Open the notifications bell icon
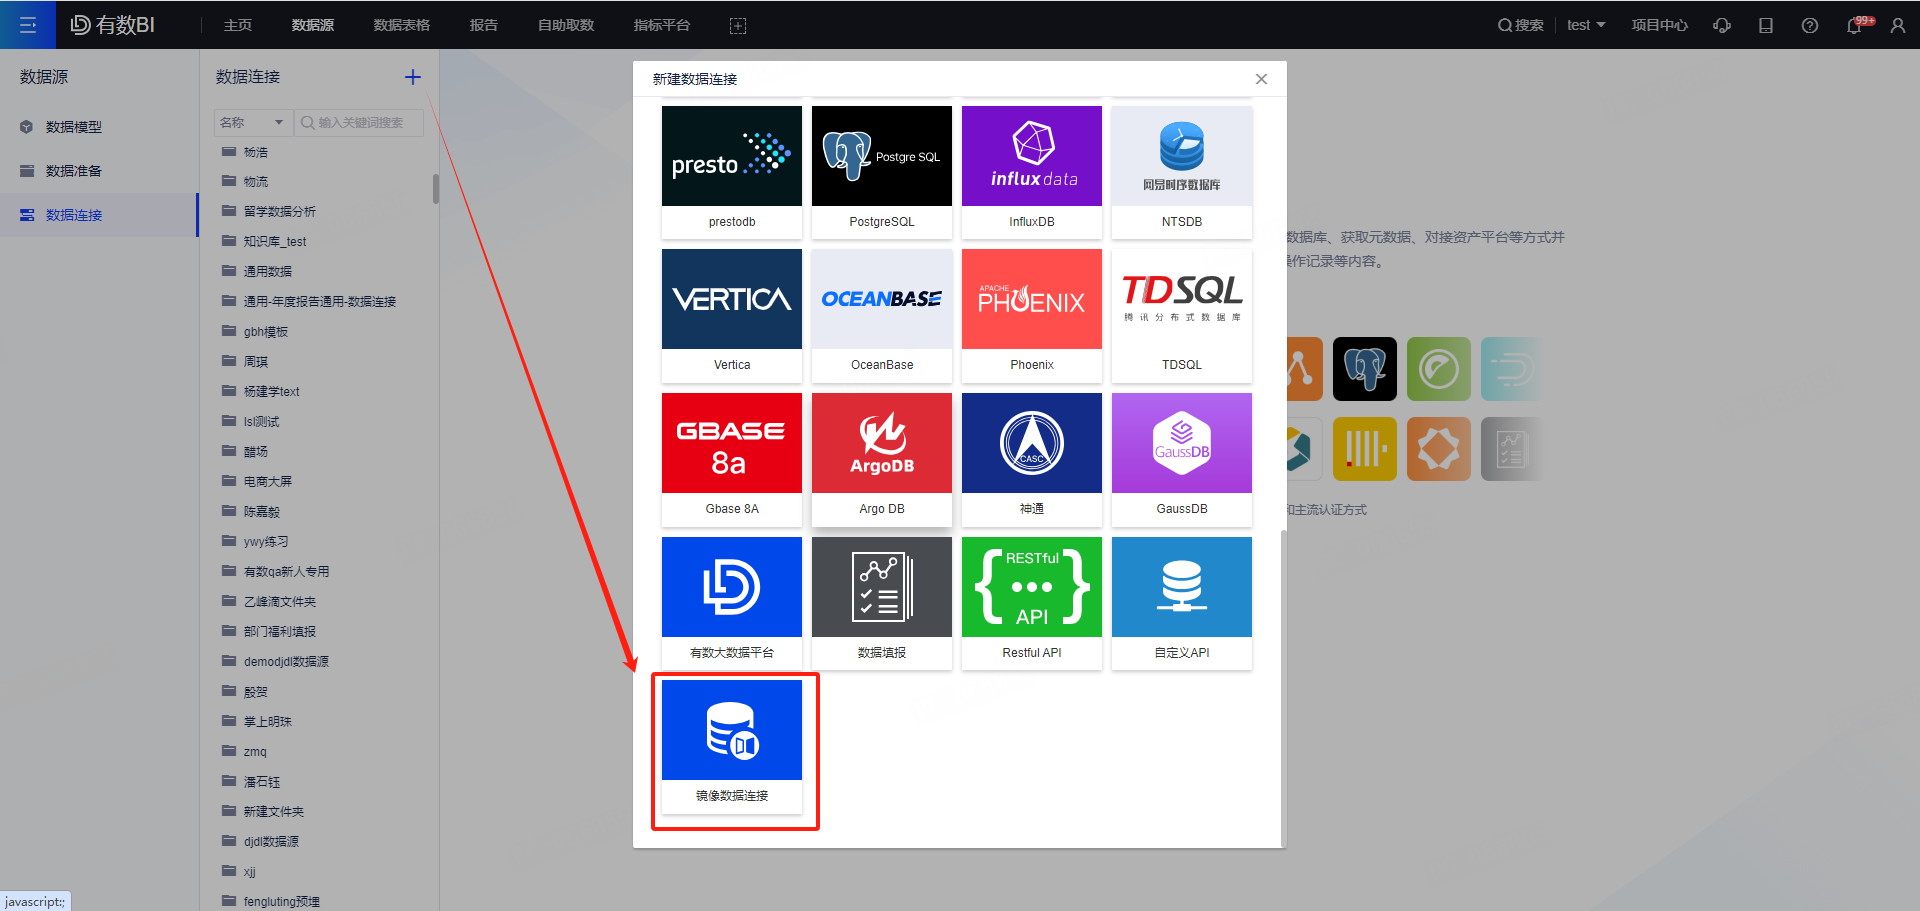Image resolution: width=1920 pixels, height=911 pixels. click(x=1853, y=26)
